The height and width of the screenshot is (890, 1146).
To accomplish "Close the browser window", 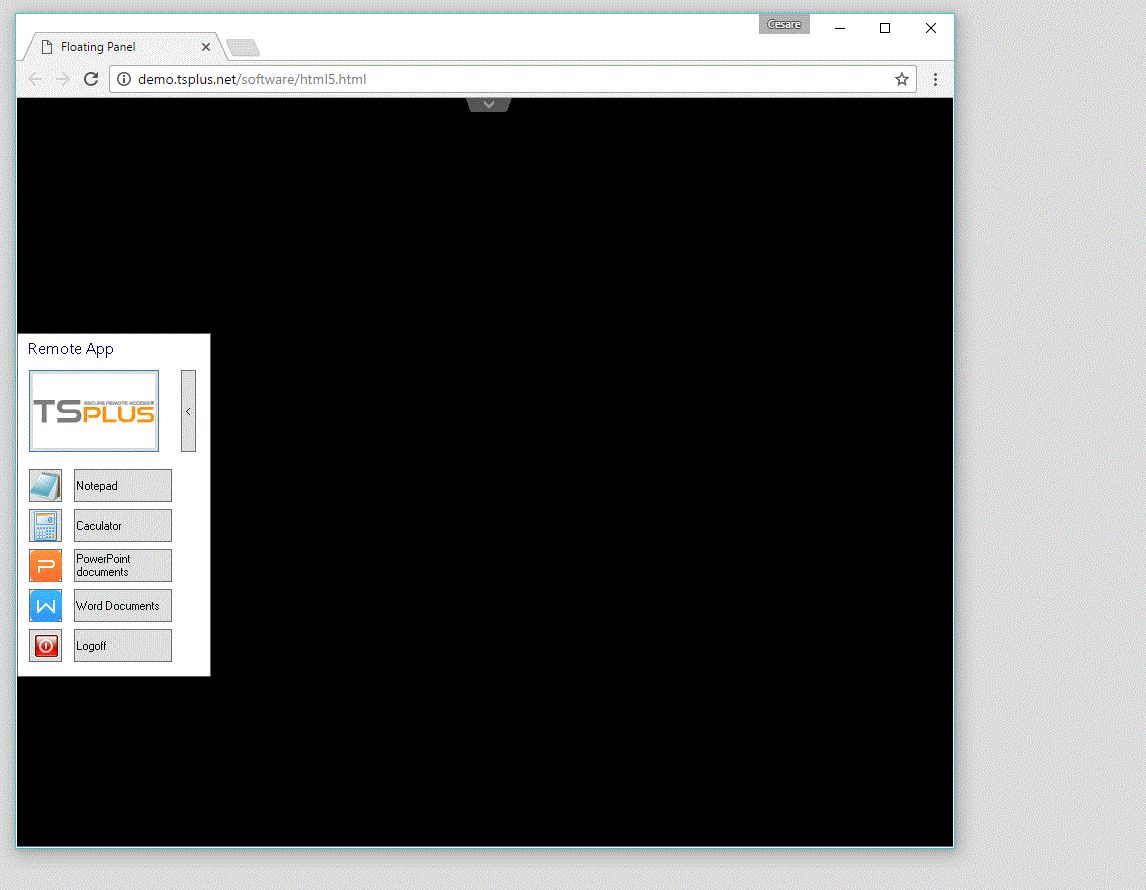I will coord(930,28).
